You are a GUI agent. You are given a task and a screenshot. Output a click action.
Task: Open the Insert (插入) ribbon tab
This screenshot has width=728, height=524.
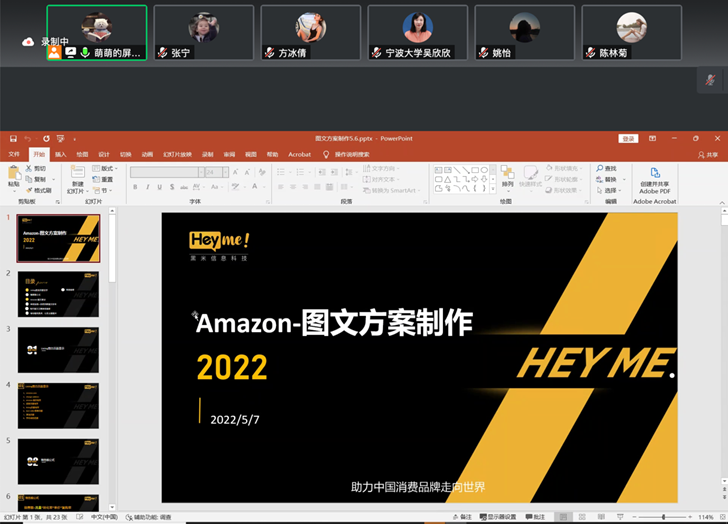[61, 155]
